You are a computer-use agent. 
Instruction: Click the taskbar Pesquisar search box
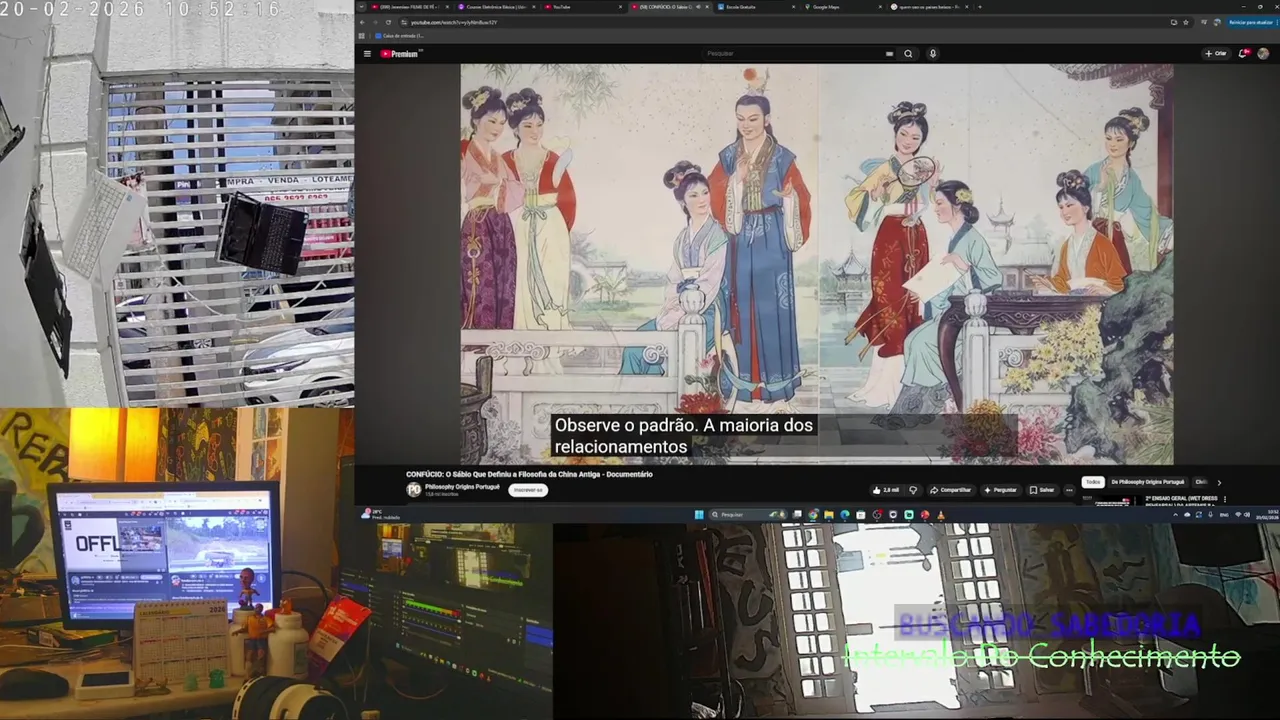pyautogui.click(x=749, y=515)
